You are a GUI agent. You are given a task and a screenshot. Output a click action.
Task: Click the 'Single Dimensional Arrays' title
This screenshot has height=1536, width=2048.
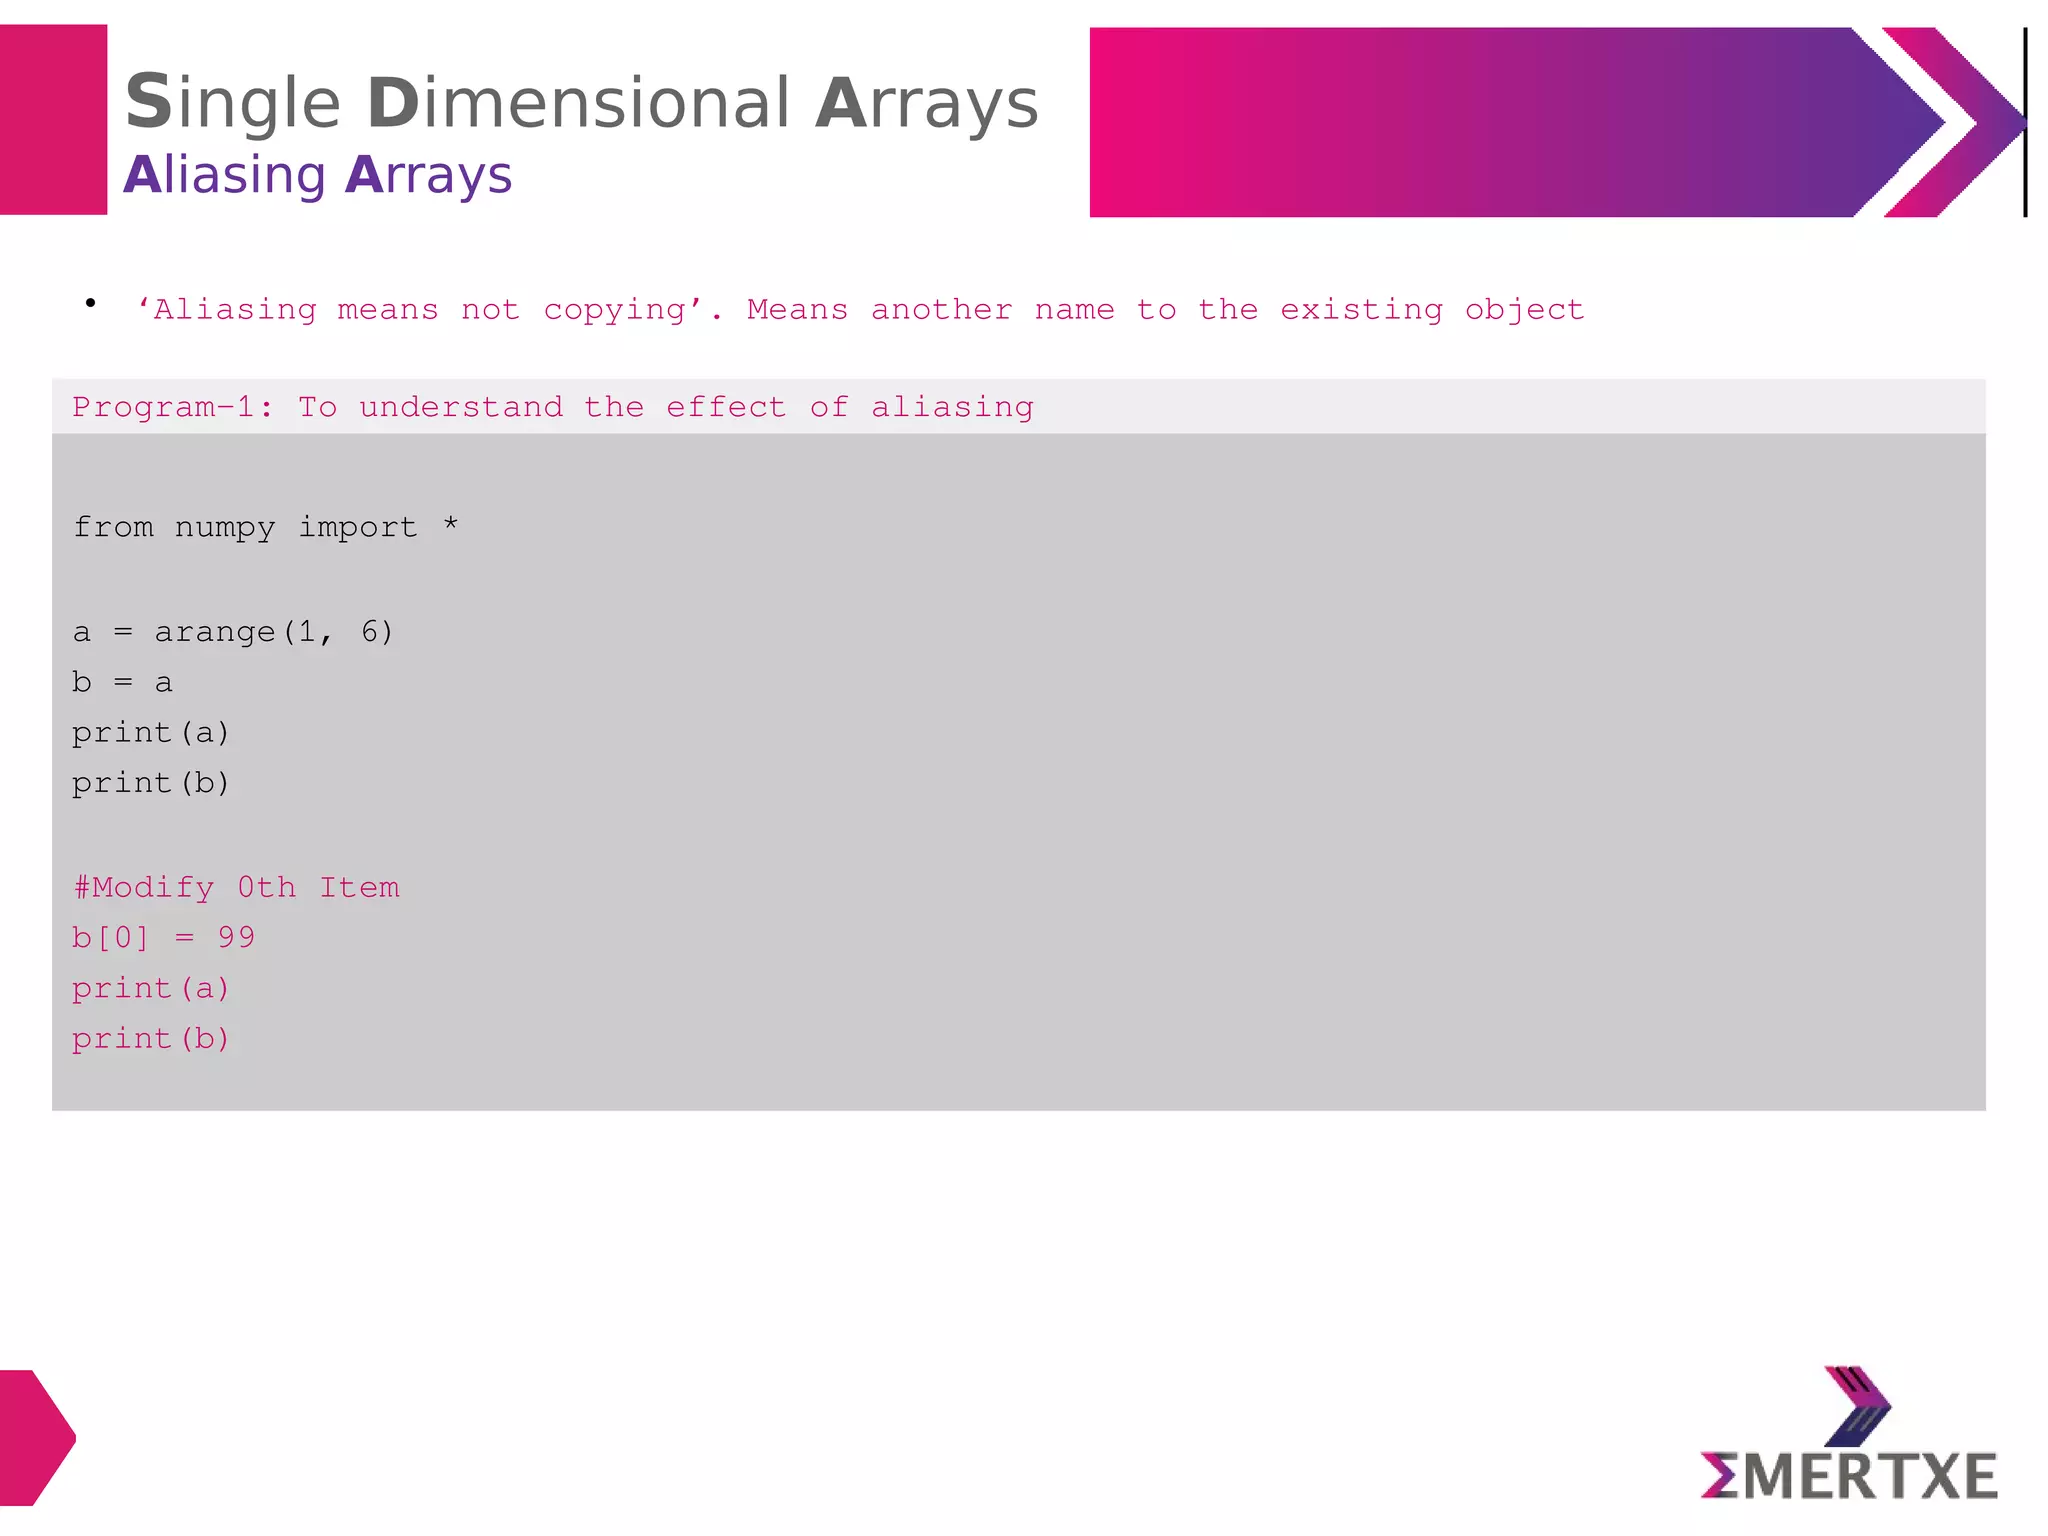pos(581,103)
